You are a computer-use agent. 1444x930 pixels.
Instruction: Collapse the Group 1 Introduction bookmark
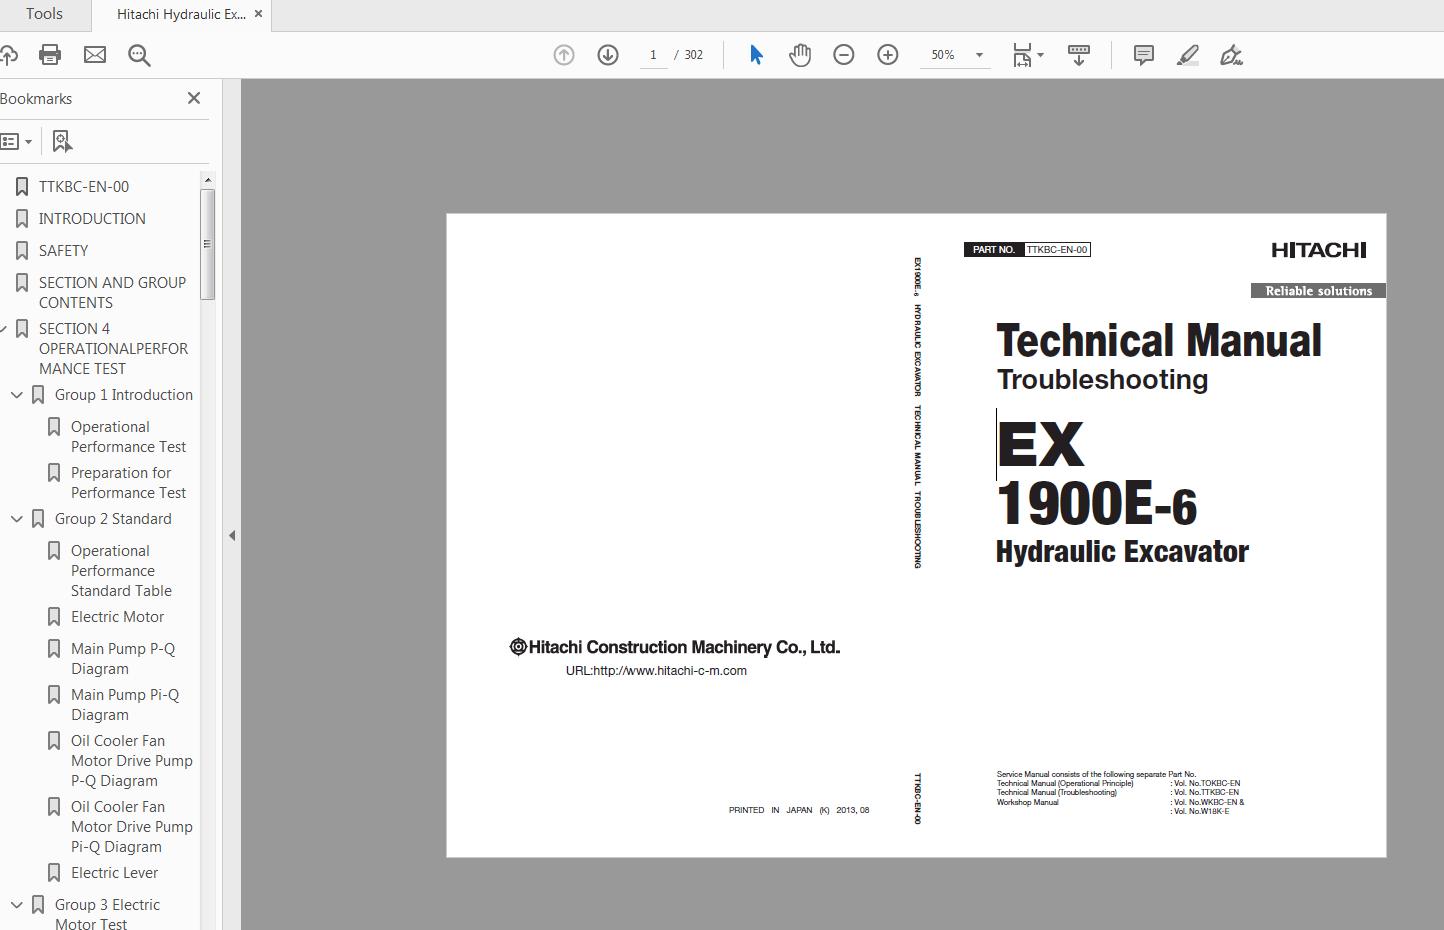pyautogui.click(x=17, y=395)
